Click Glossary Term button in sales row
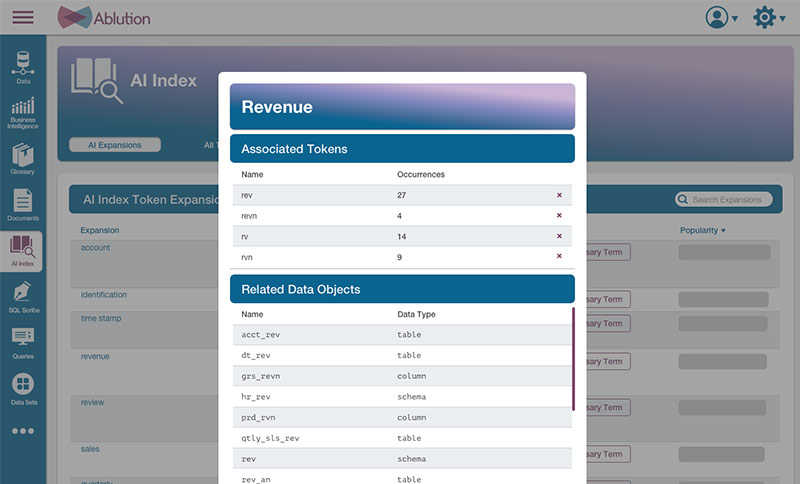800x484 pixels. 608,454
